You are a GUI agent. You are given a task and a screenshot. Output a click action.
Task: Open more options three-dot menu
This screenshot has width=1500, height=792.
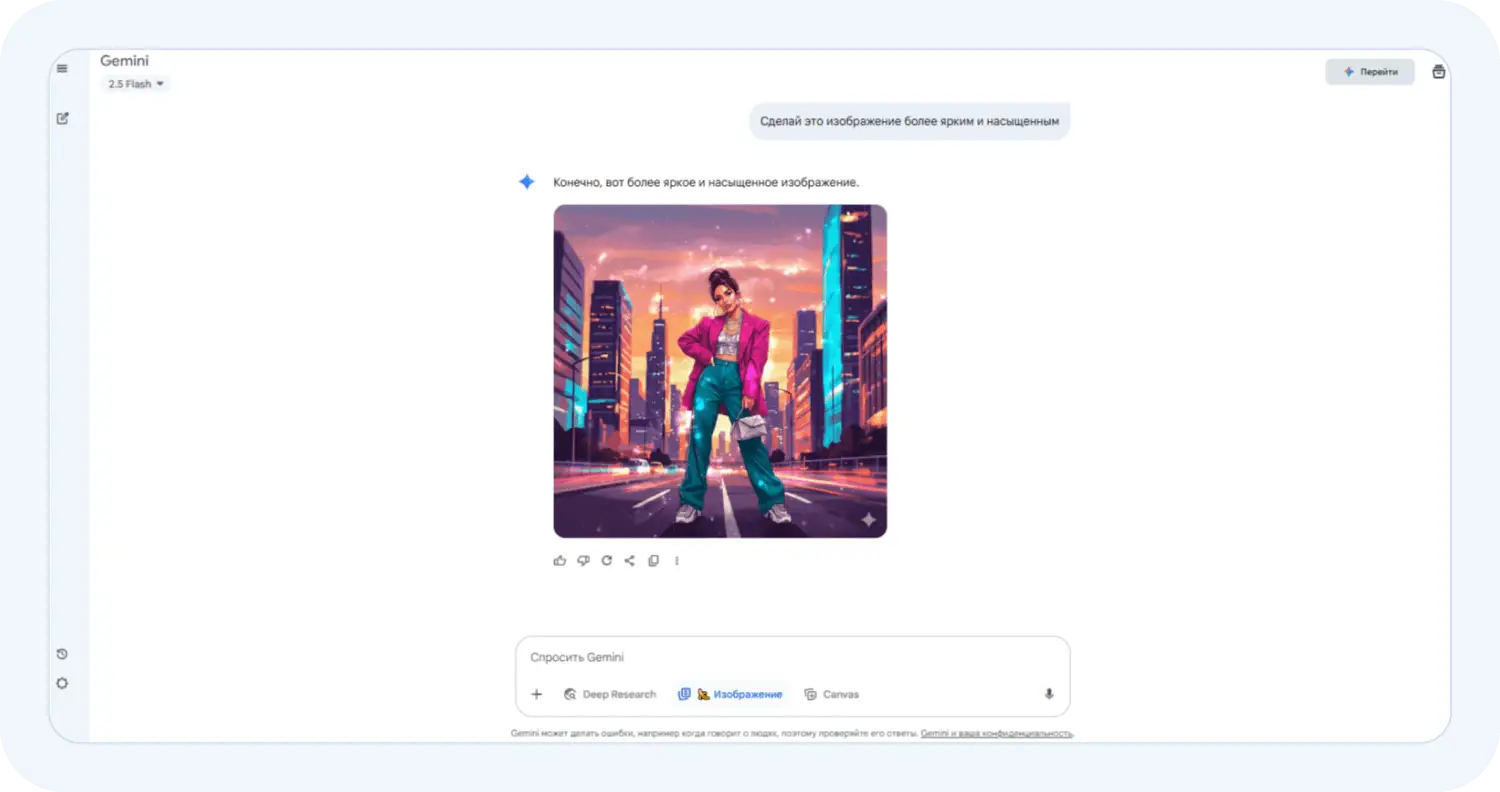677,561
